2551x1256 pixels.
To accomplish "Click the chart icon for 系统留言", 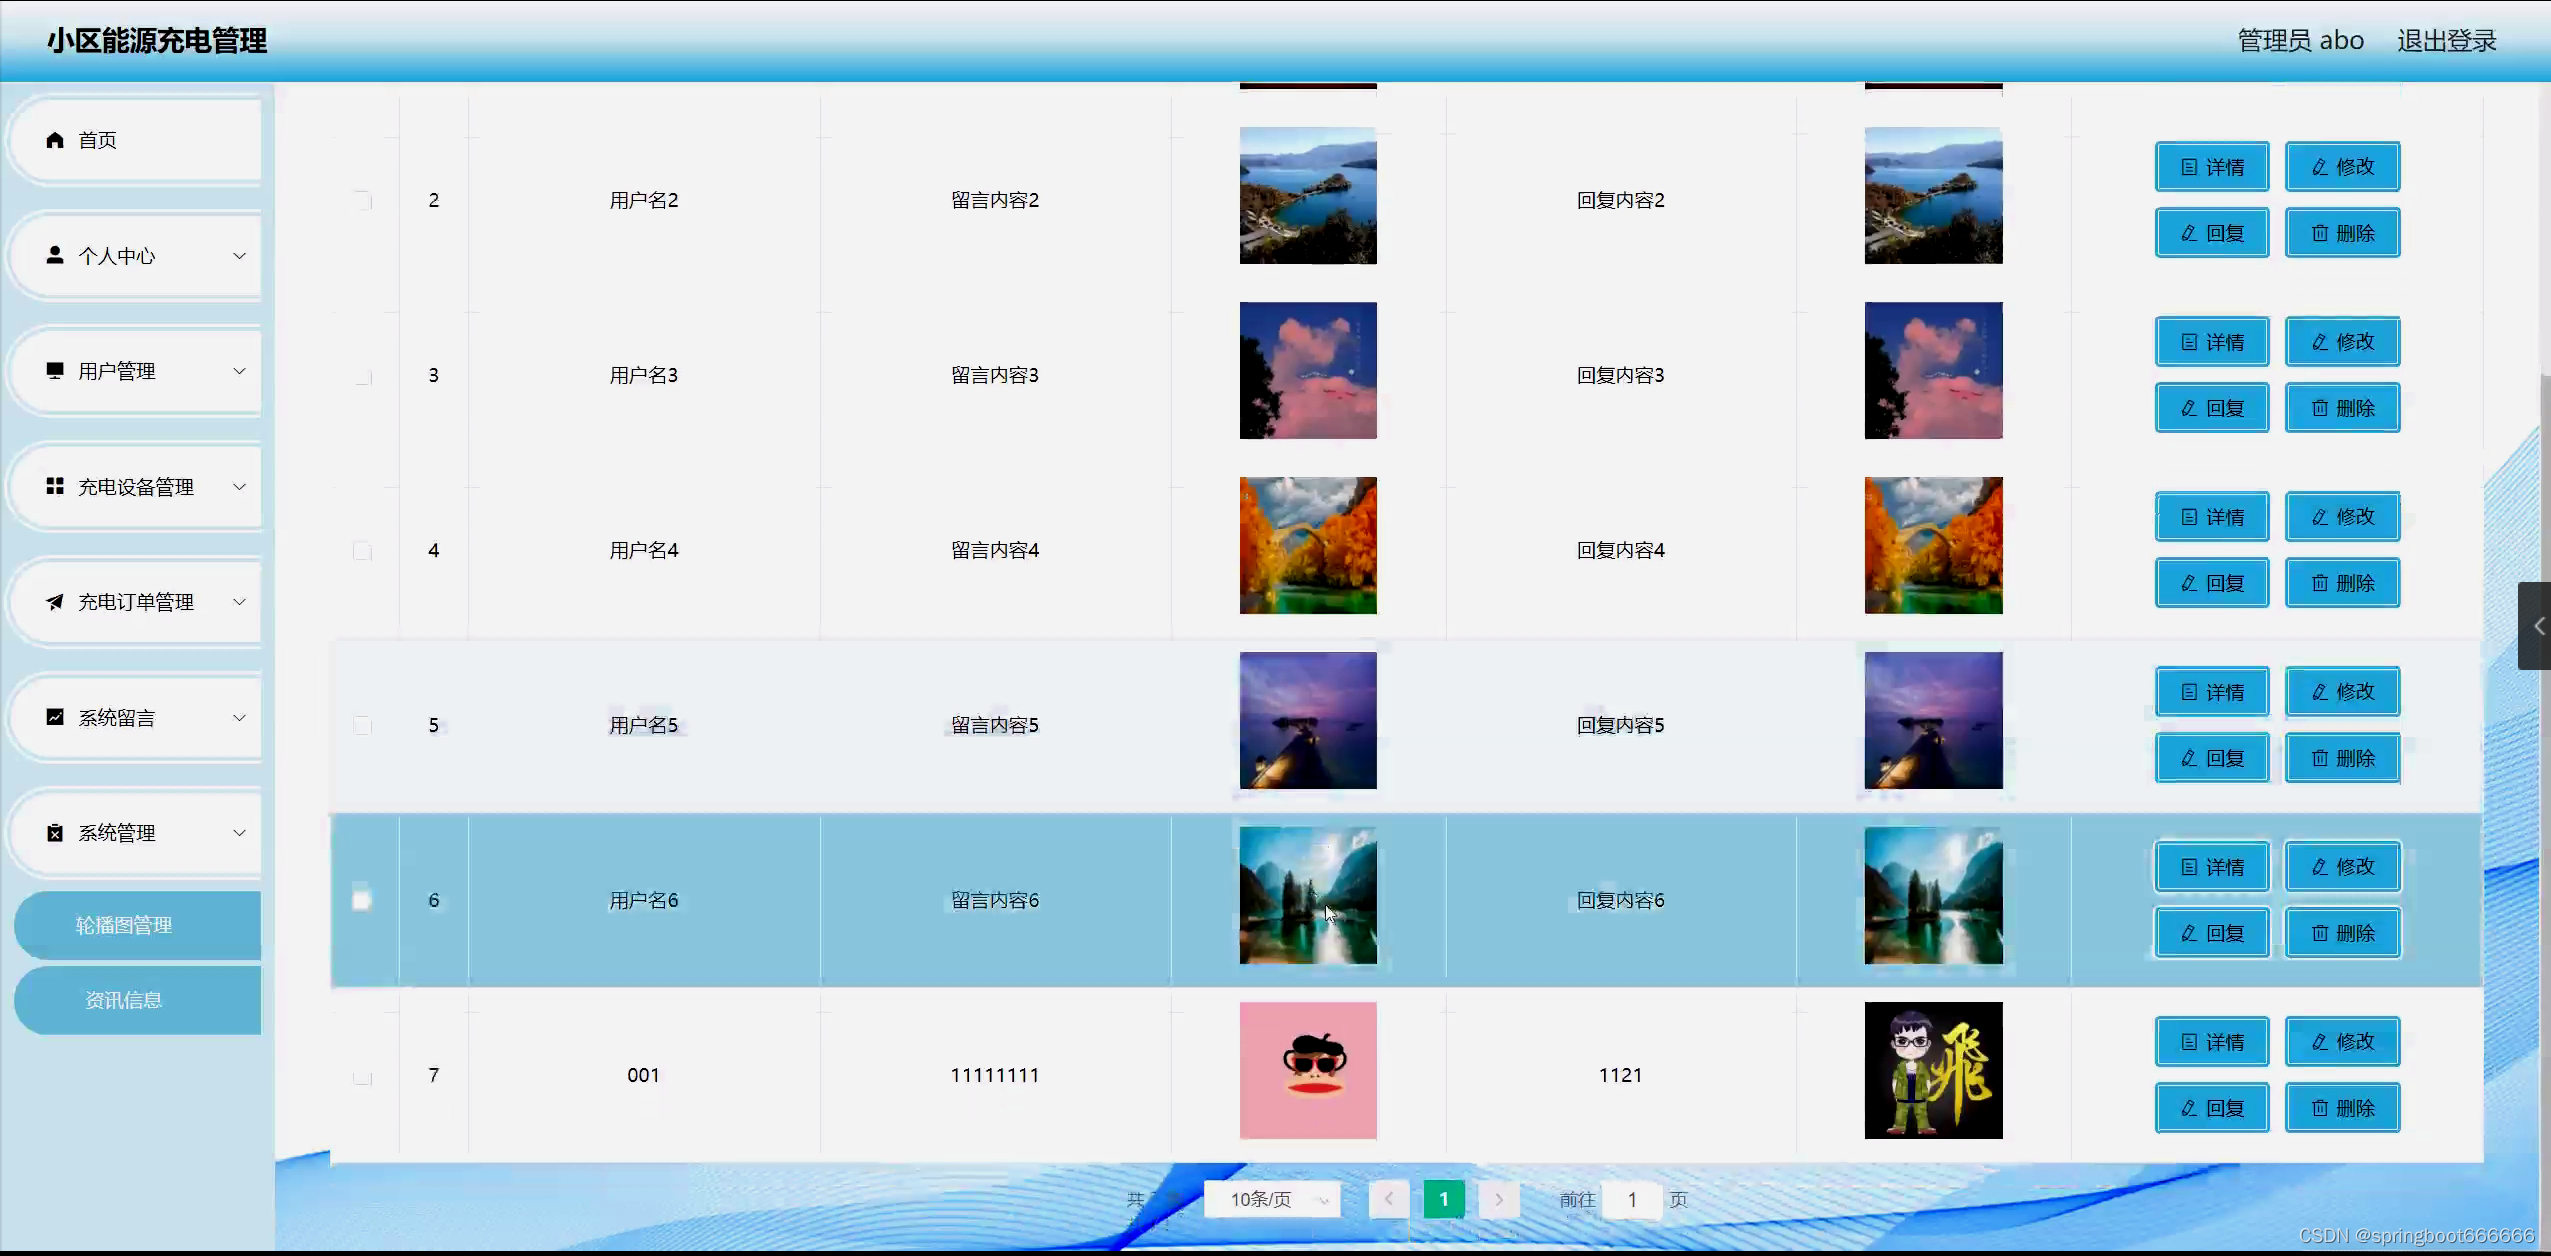I will (x=55, y=717).
